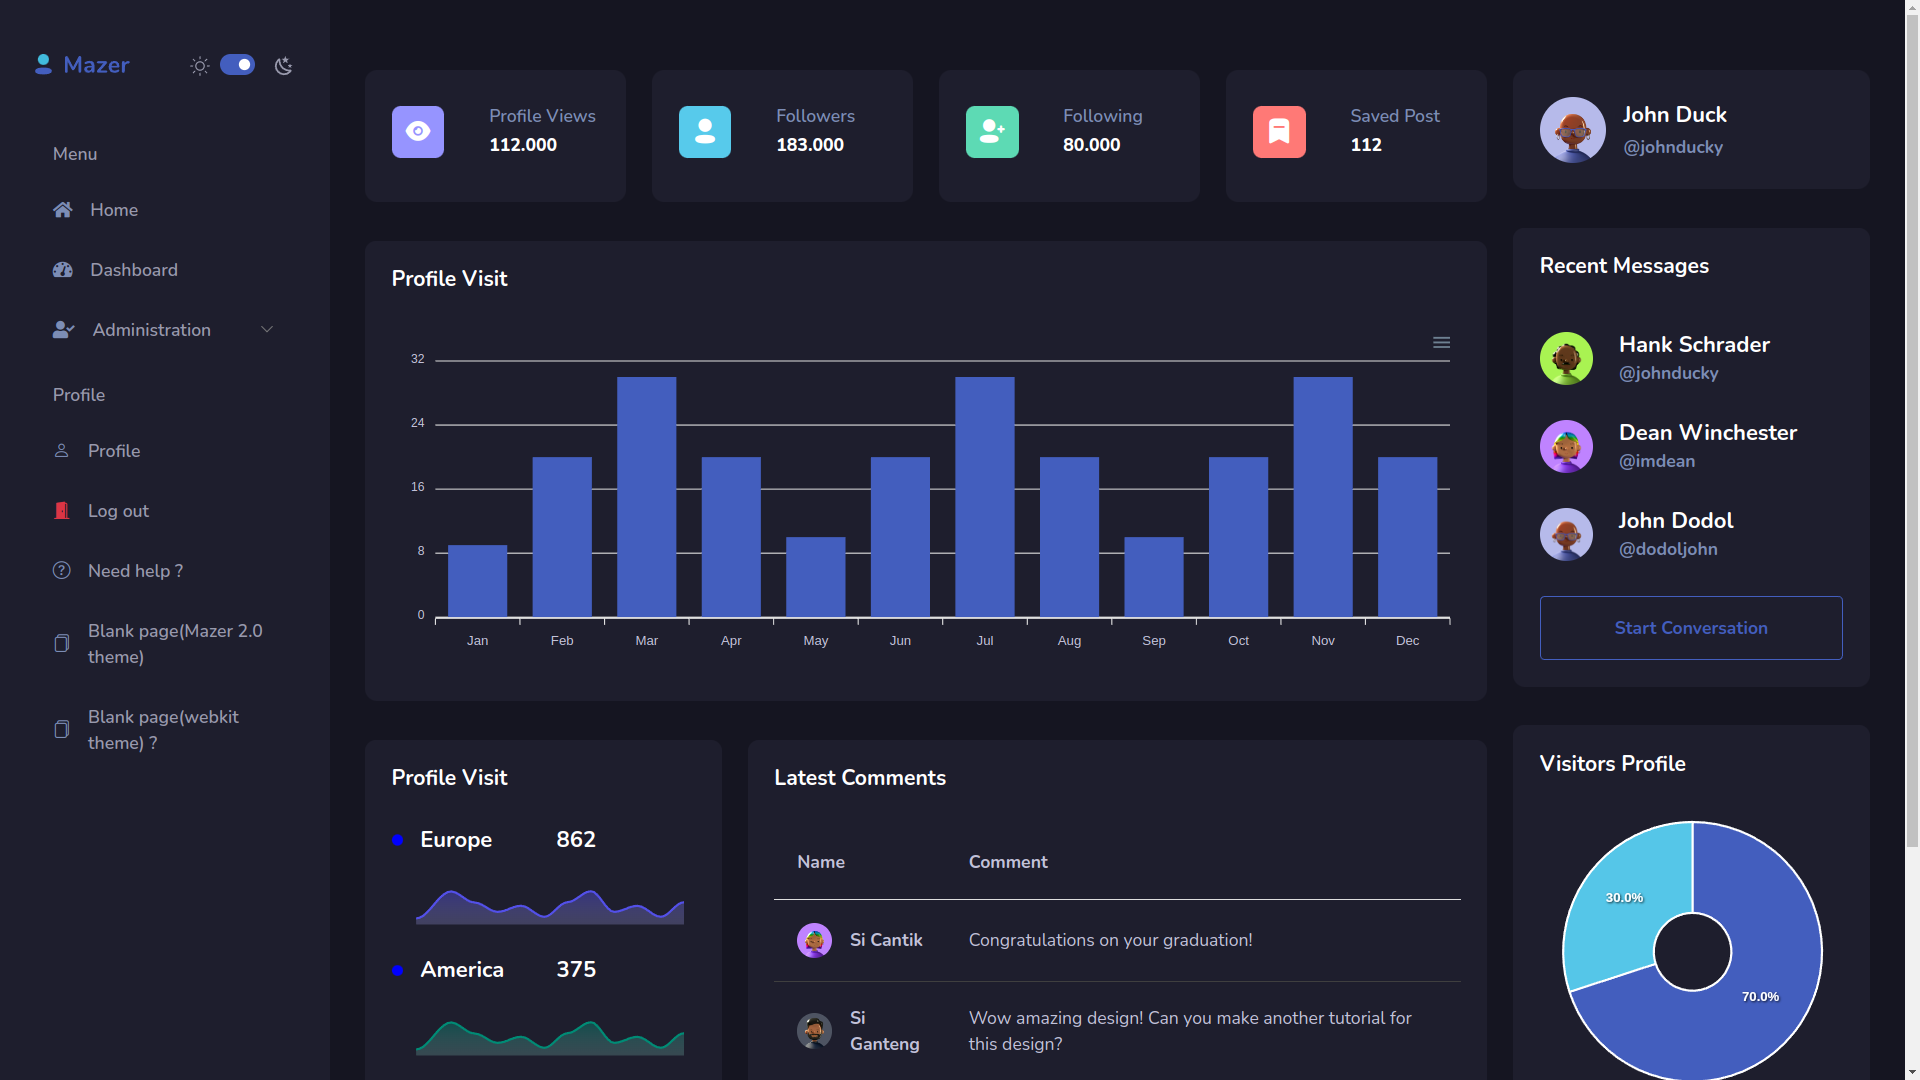1920x1080 pixels.
Task: Click the Profile Views eye icon
Action: pyautogui.click(x=418, y=132)
